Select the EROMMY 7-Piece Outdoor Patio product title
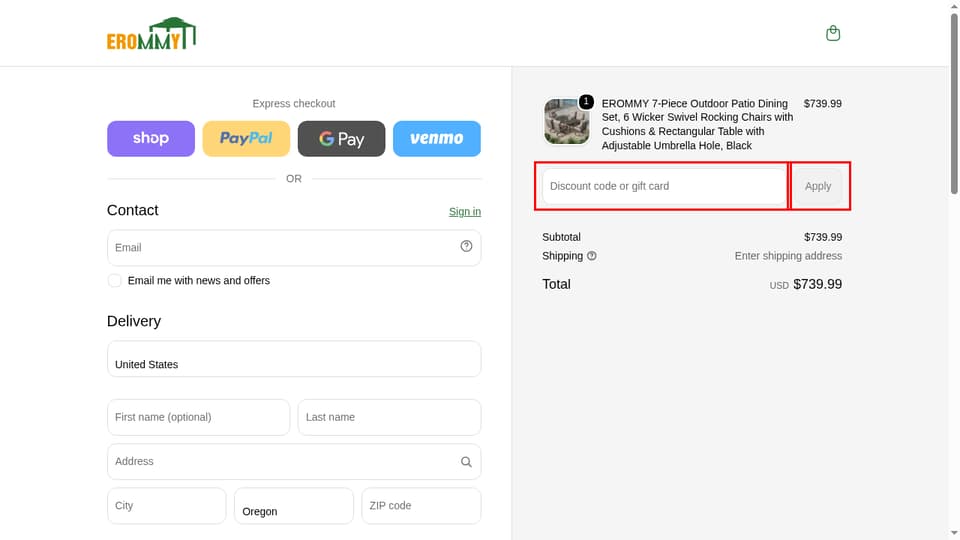The image size is (960, 540). tap(697, 124)
